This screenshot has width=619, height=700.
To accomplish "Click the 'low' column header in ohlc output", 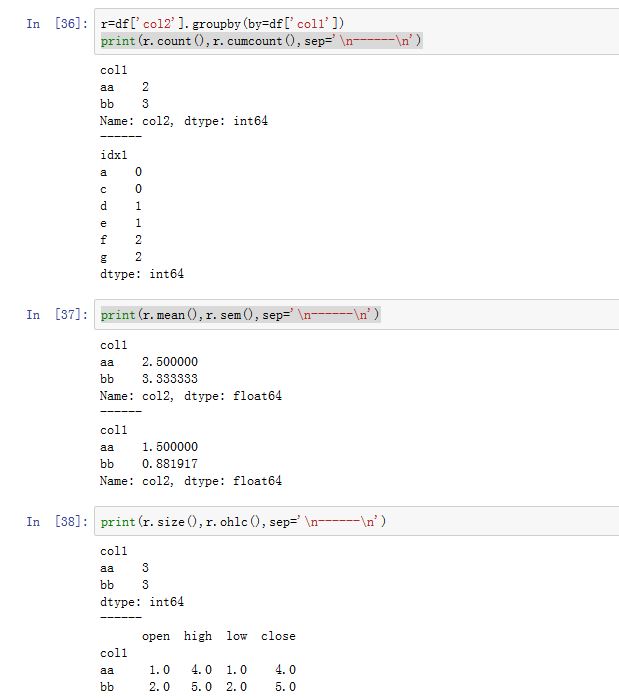I will click(x=237, y=636).
